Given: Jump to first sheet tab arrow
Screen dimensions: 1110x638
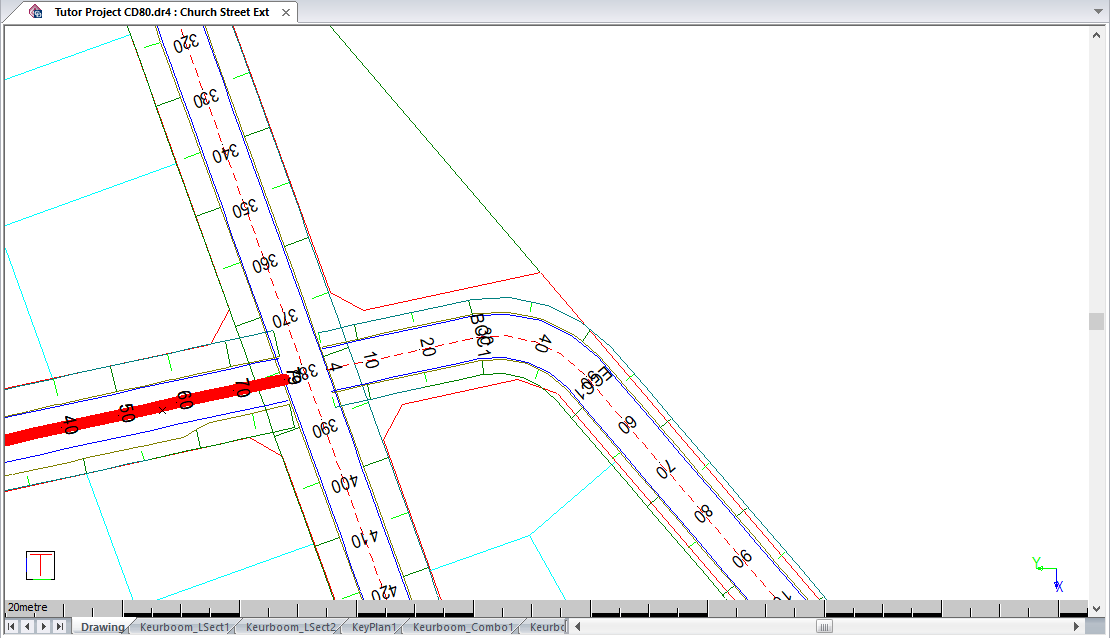Looking at the screenshot, I should (x=11, y=626).
